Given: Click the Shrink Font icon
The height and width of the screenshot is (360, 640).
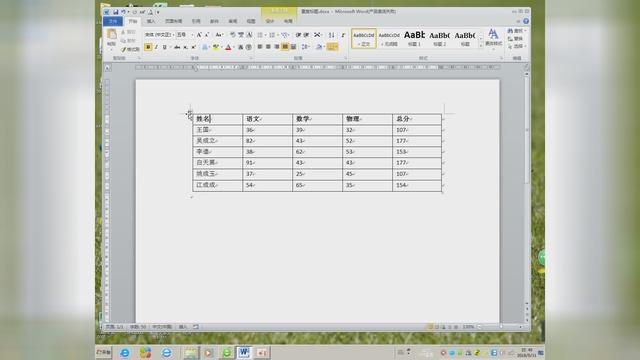Looking at the screenshot, I should 207,35.
